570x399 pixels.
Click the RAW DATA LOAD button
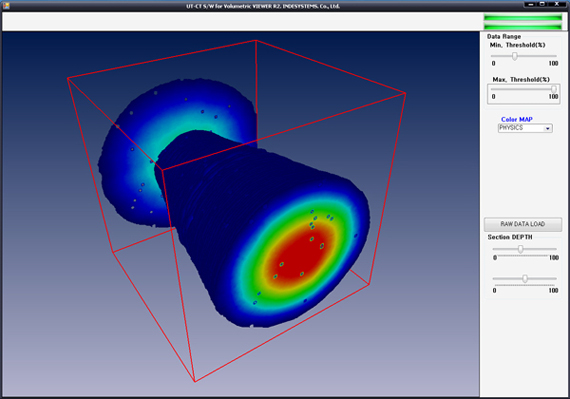click(523, 224)
